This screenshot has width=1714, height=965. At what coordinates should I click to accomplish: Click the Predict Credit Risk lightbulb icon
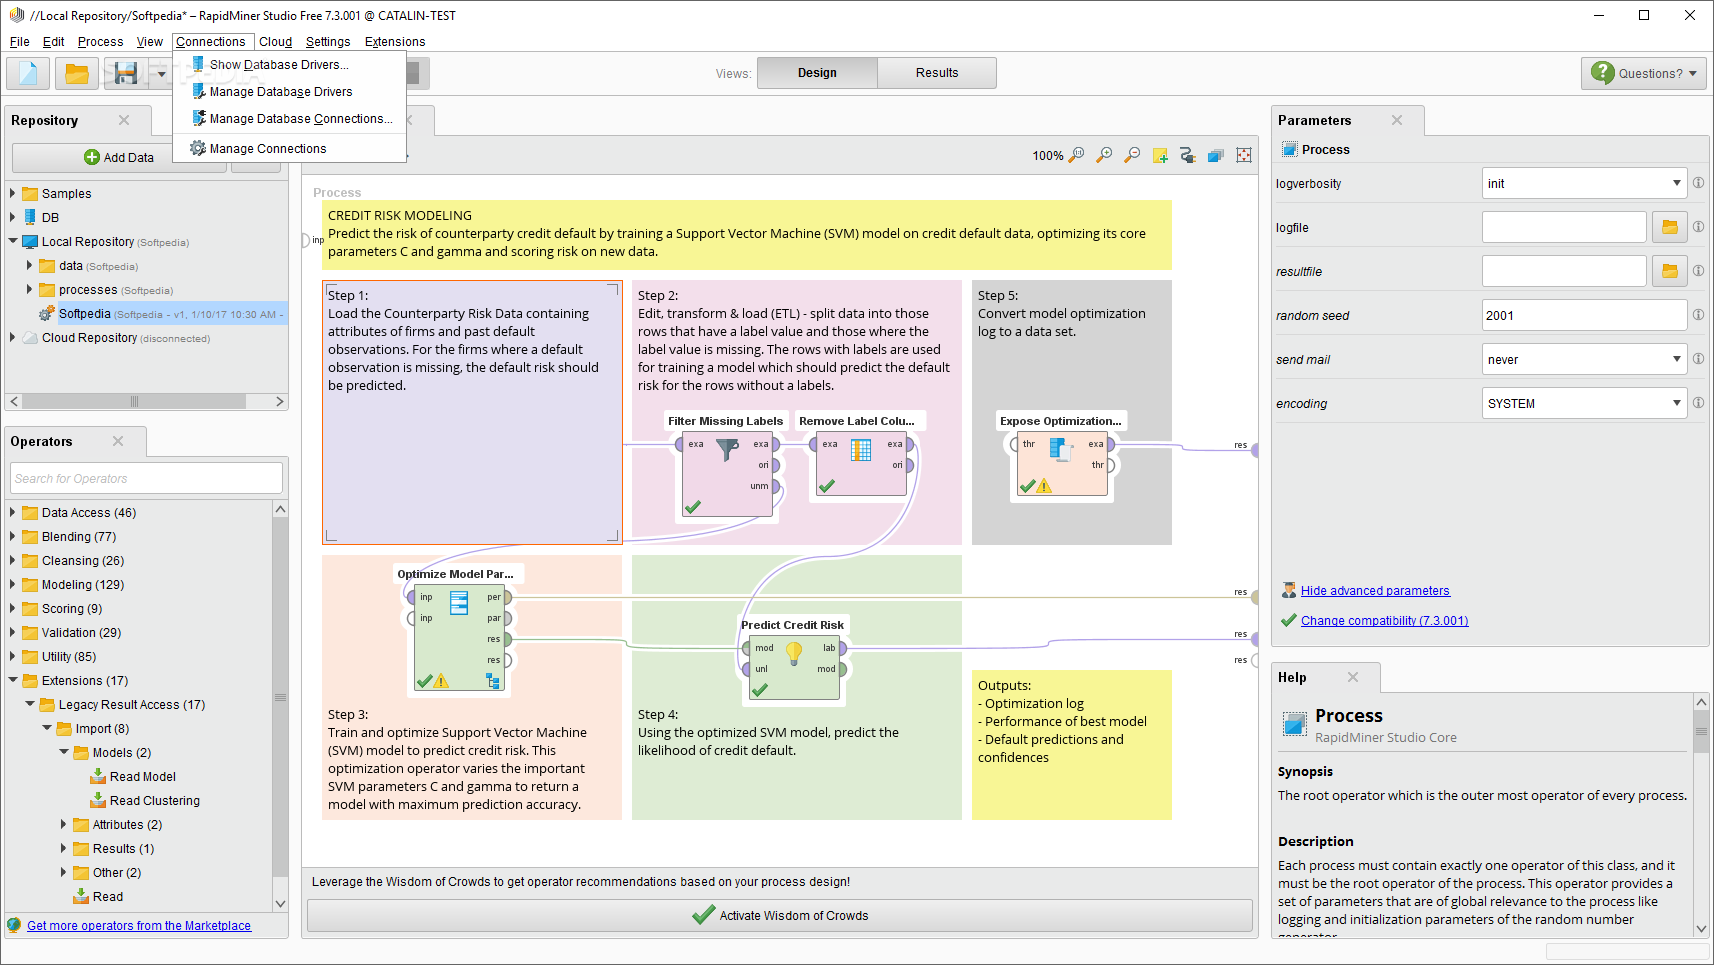pos(794,653)
